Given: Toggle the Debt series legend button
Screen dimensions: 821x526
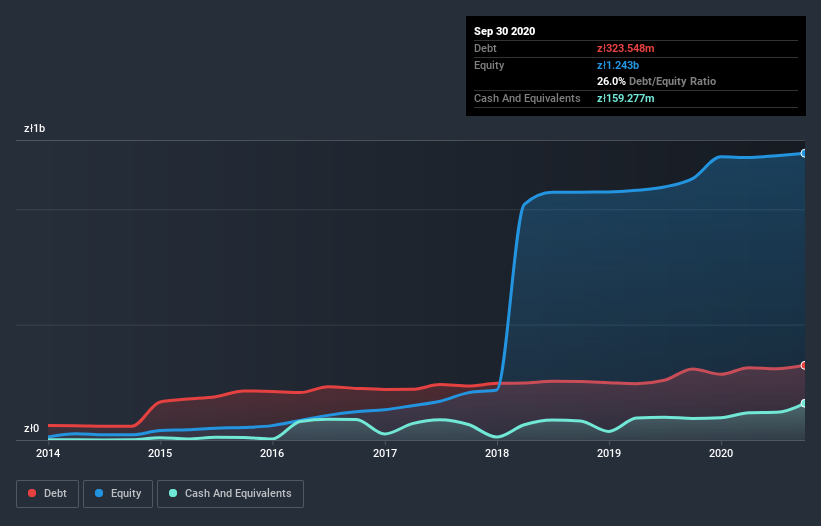Looking at the screenshot, I should [47, 494].
